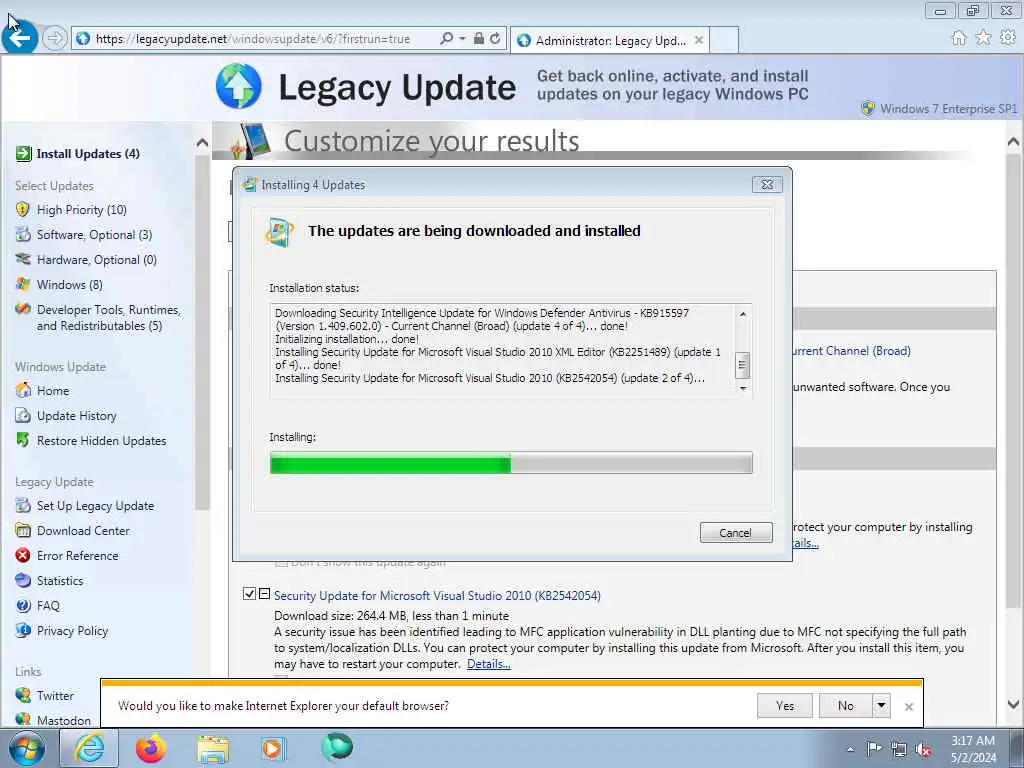Image resolution: width=1024 pixels, height=768 pixels.
Task: Open a new blank browser tab
Action: 724,40
